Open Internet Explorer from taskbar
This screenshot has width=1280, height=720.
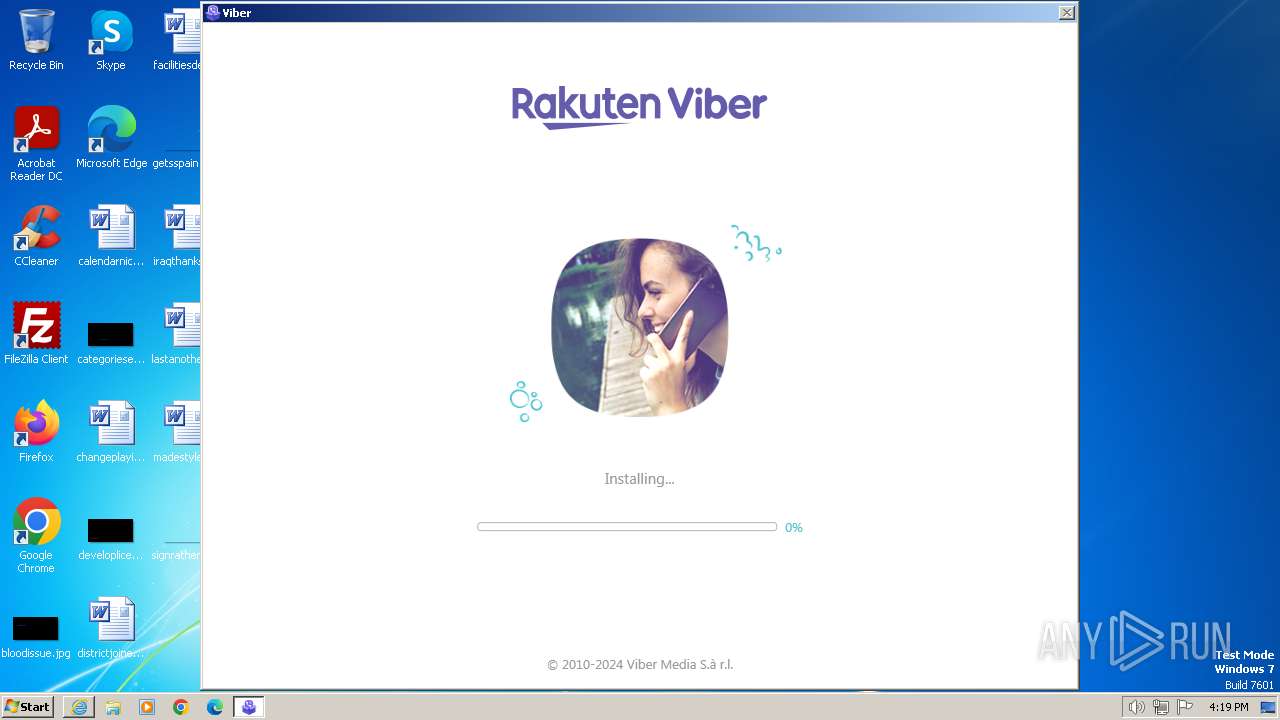79,707
